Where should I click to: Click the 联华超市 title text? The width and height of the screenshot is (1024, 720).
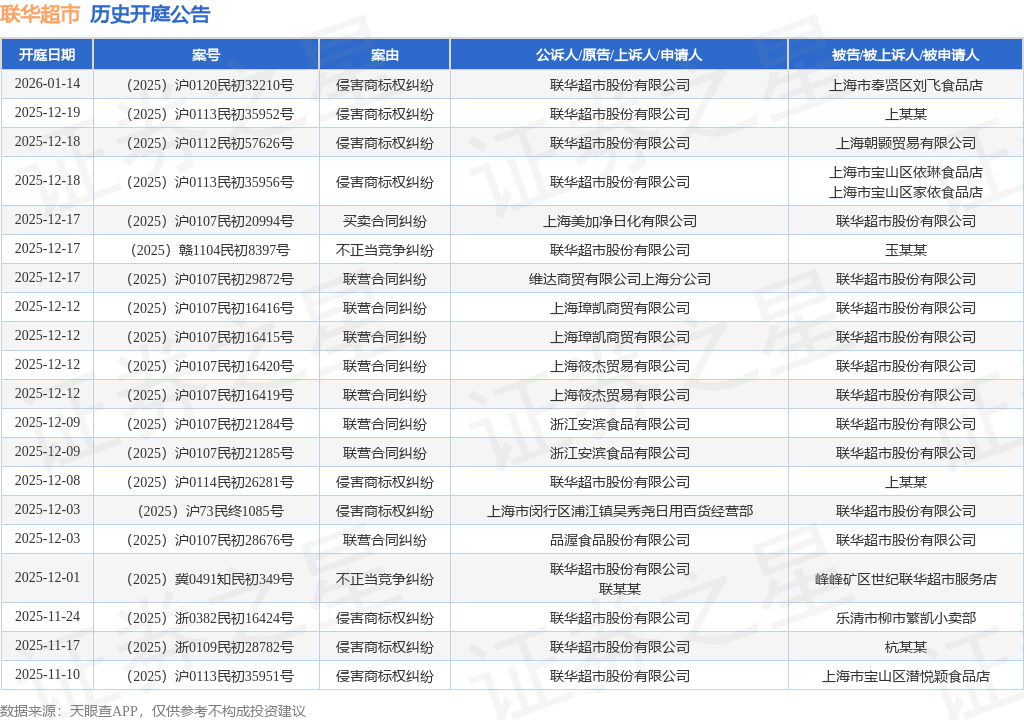point(40,14)
